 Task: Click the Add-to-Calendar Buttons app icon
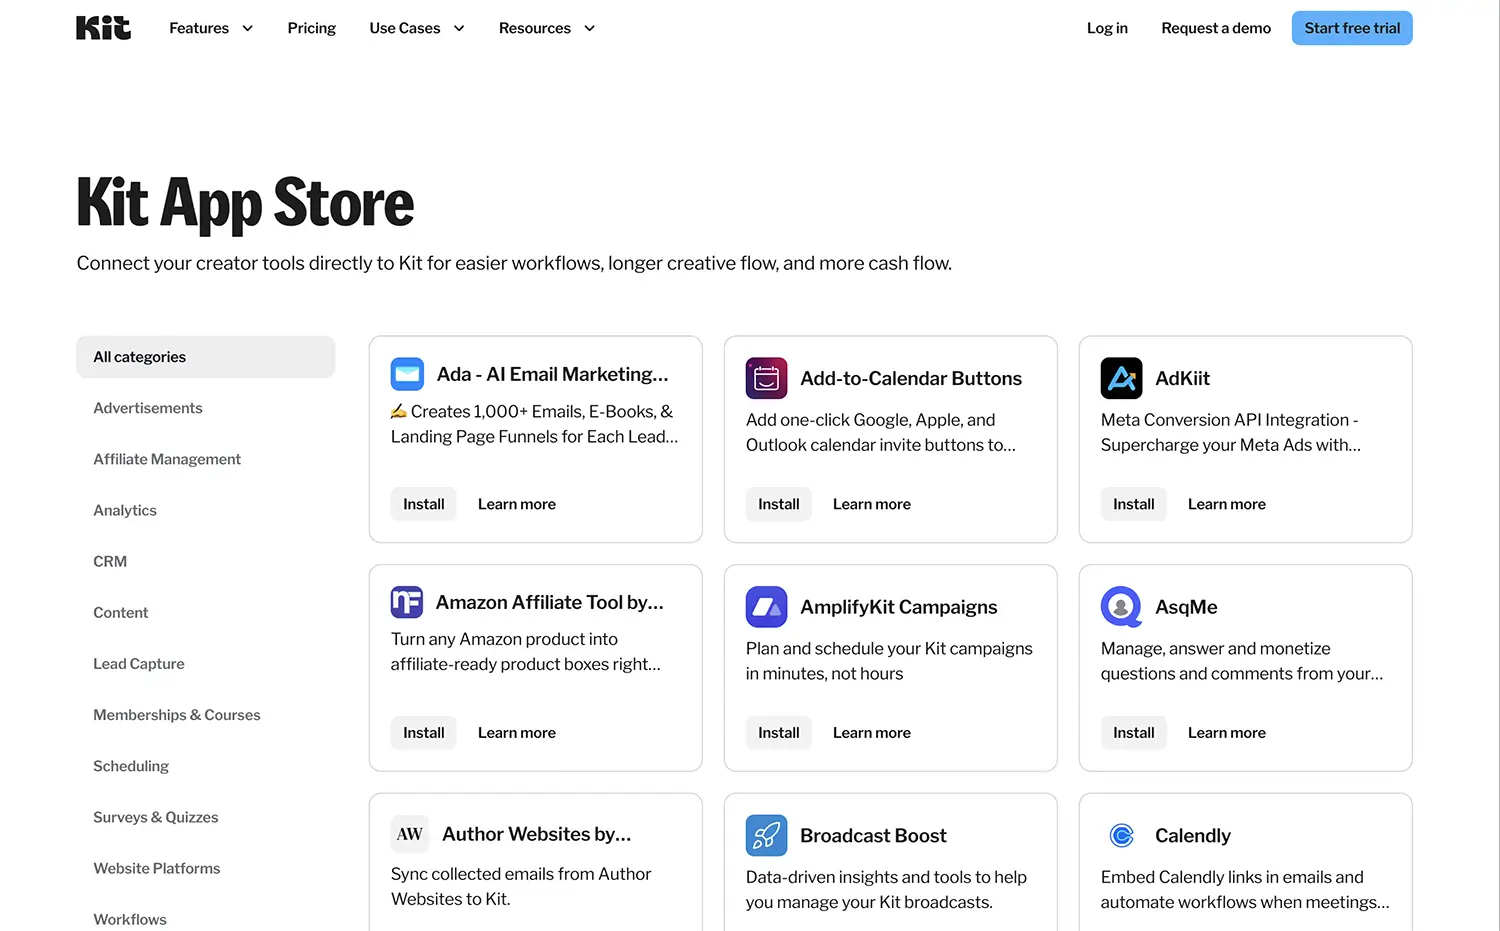(x=766, y=378)
